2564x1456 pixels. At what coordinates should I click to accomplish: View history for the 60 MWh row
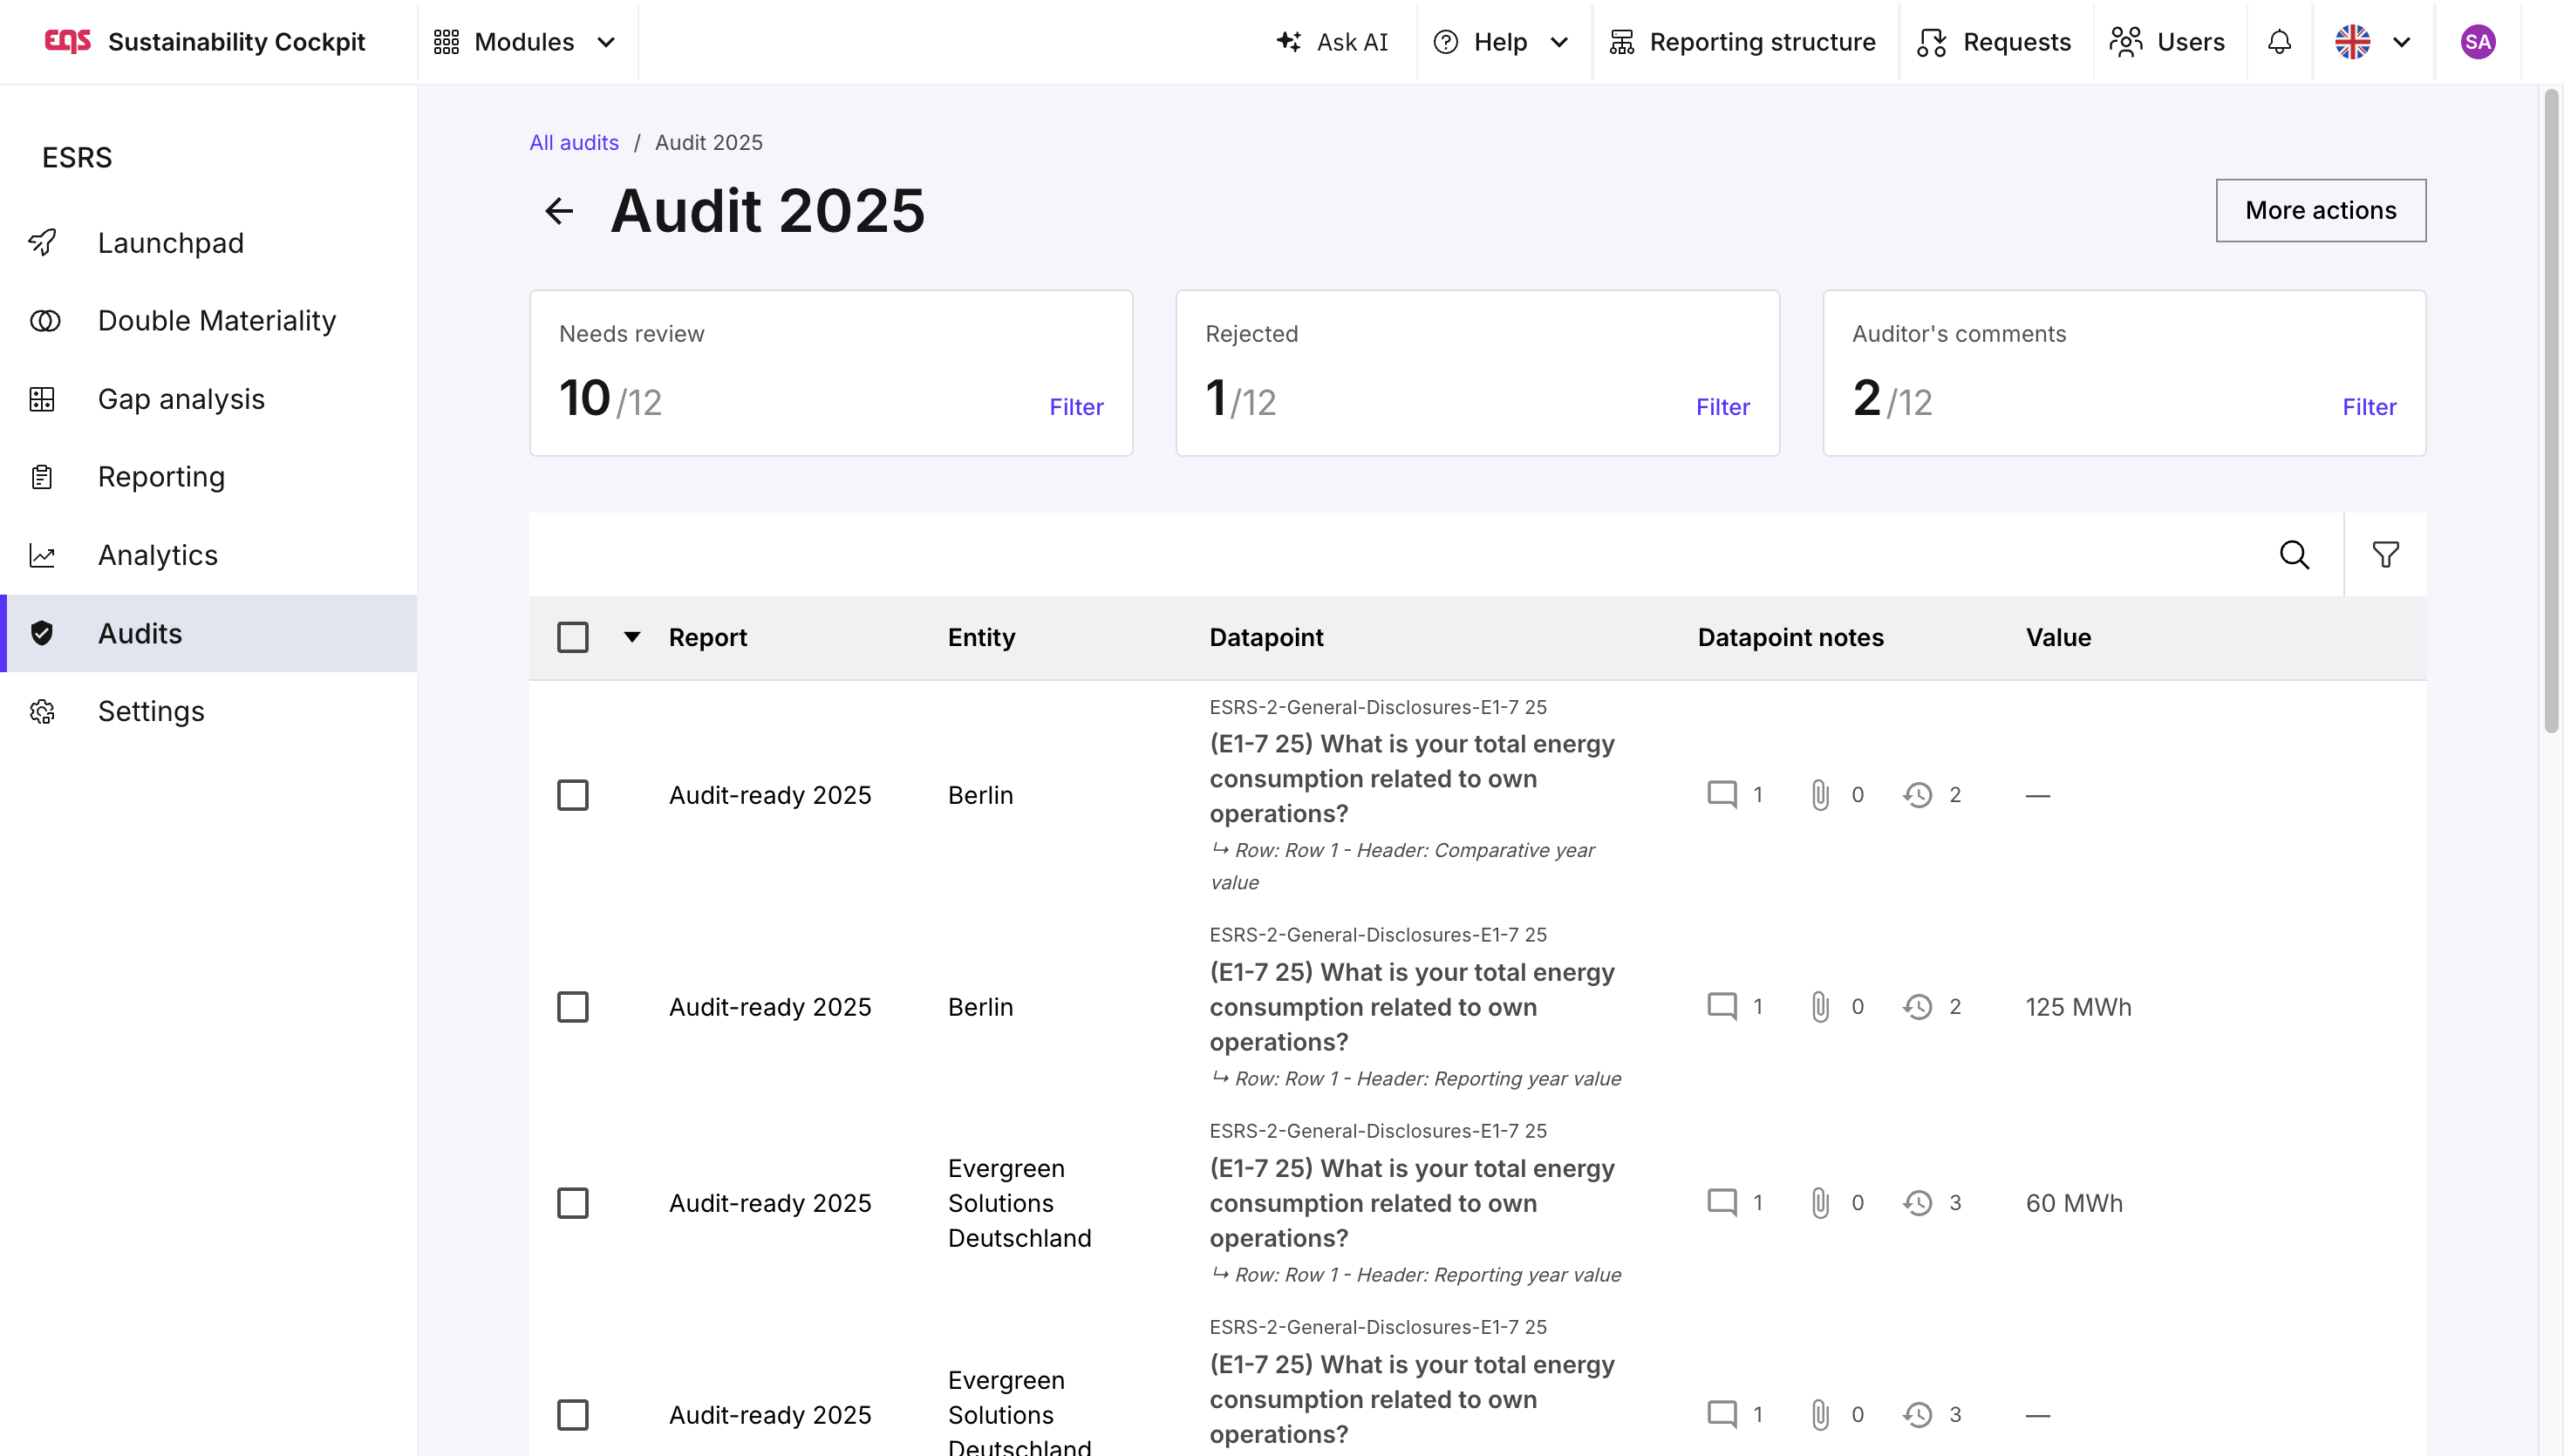tap(1917, 1203)
